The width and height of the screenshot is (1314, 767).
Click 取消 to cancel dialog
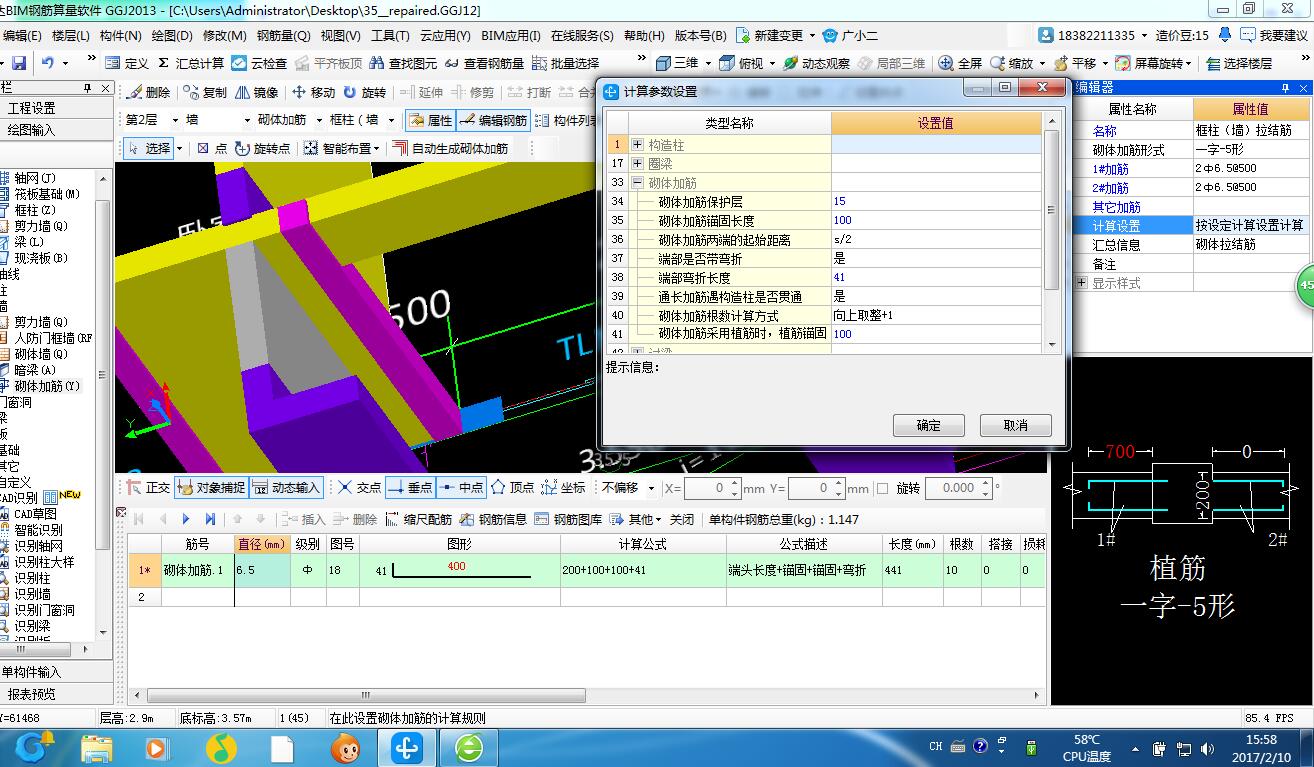[x=1016, y=425]
